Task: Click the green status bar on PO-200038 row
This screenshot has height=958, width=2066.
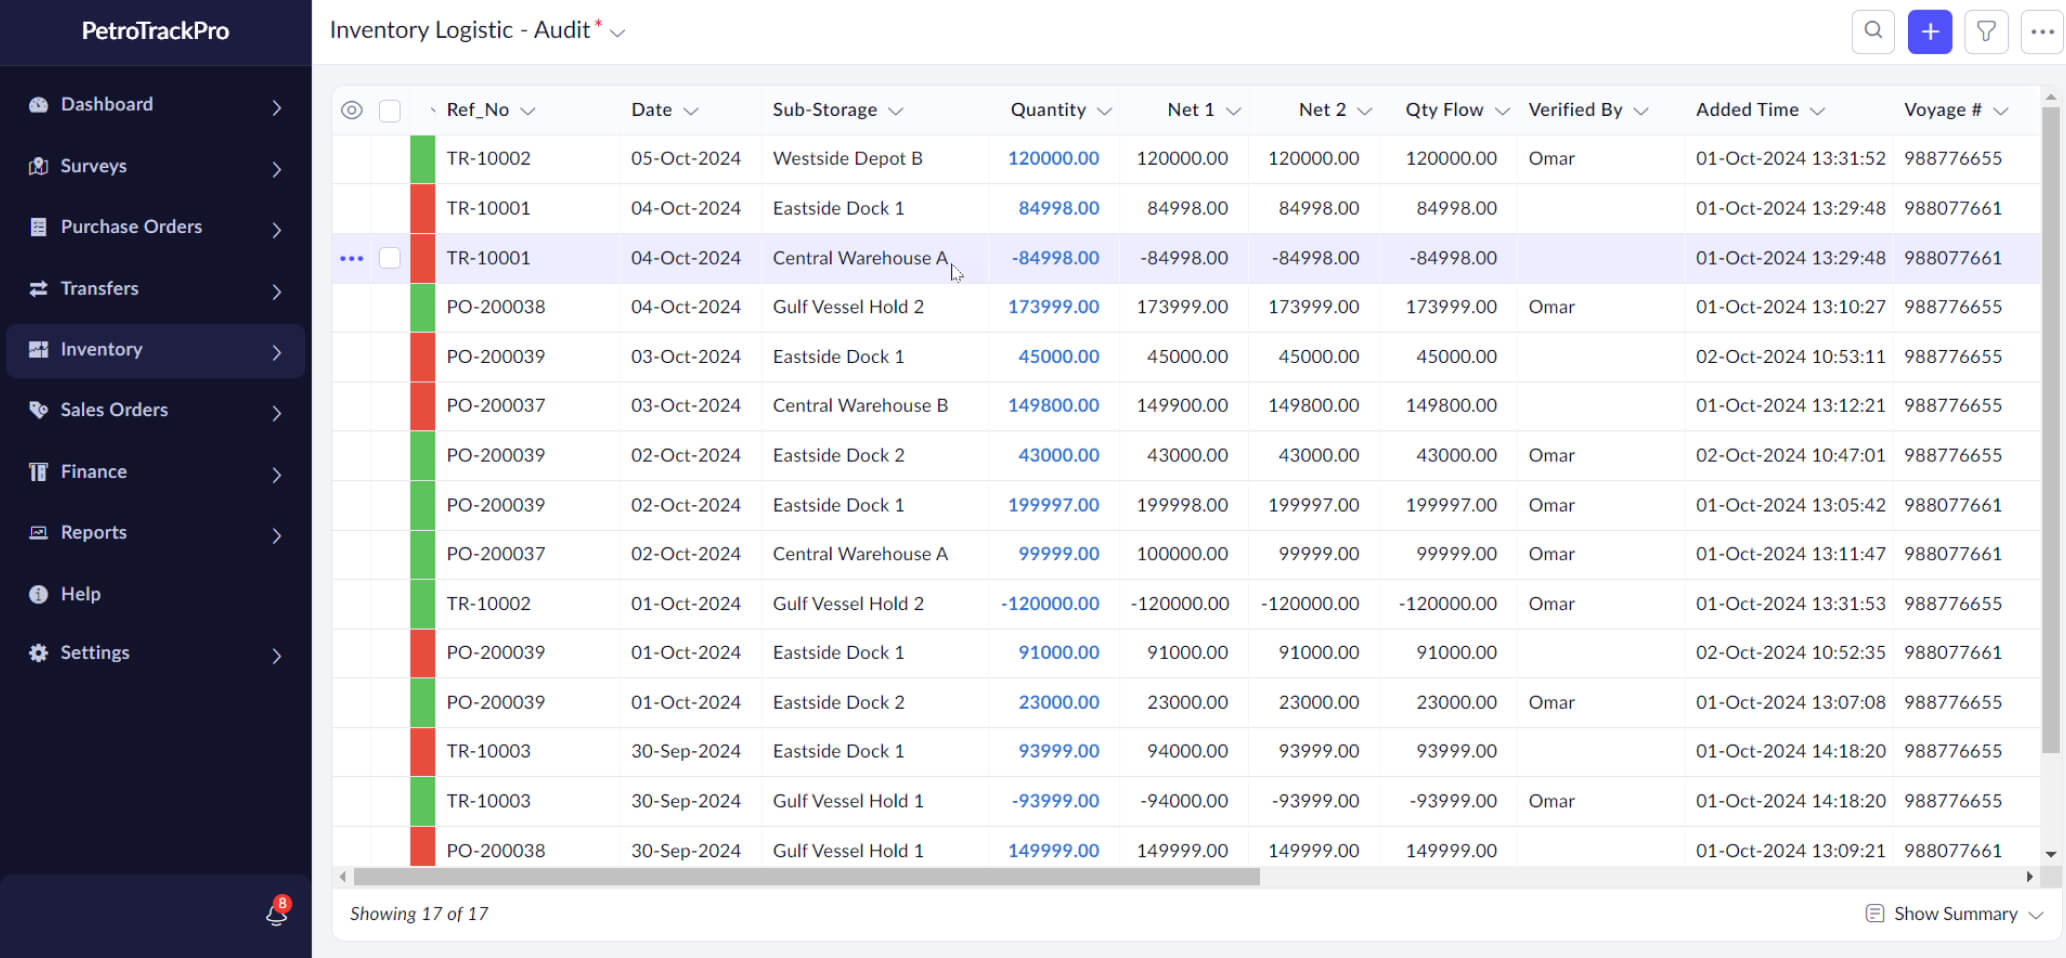Action: pos(421,307)
